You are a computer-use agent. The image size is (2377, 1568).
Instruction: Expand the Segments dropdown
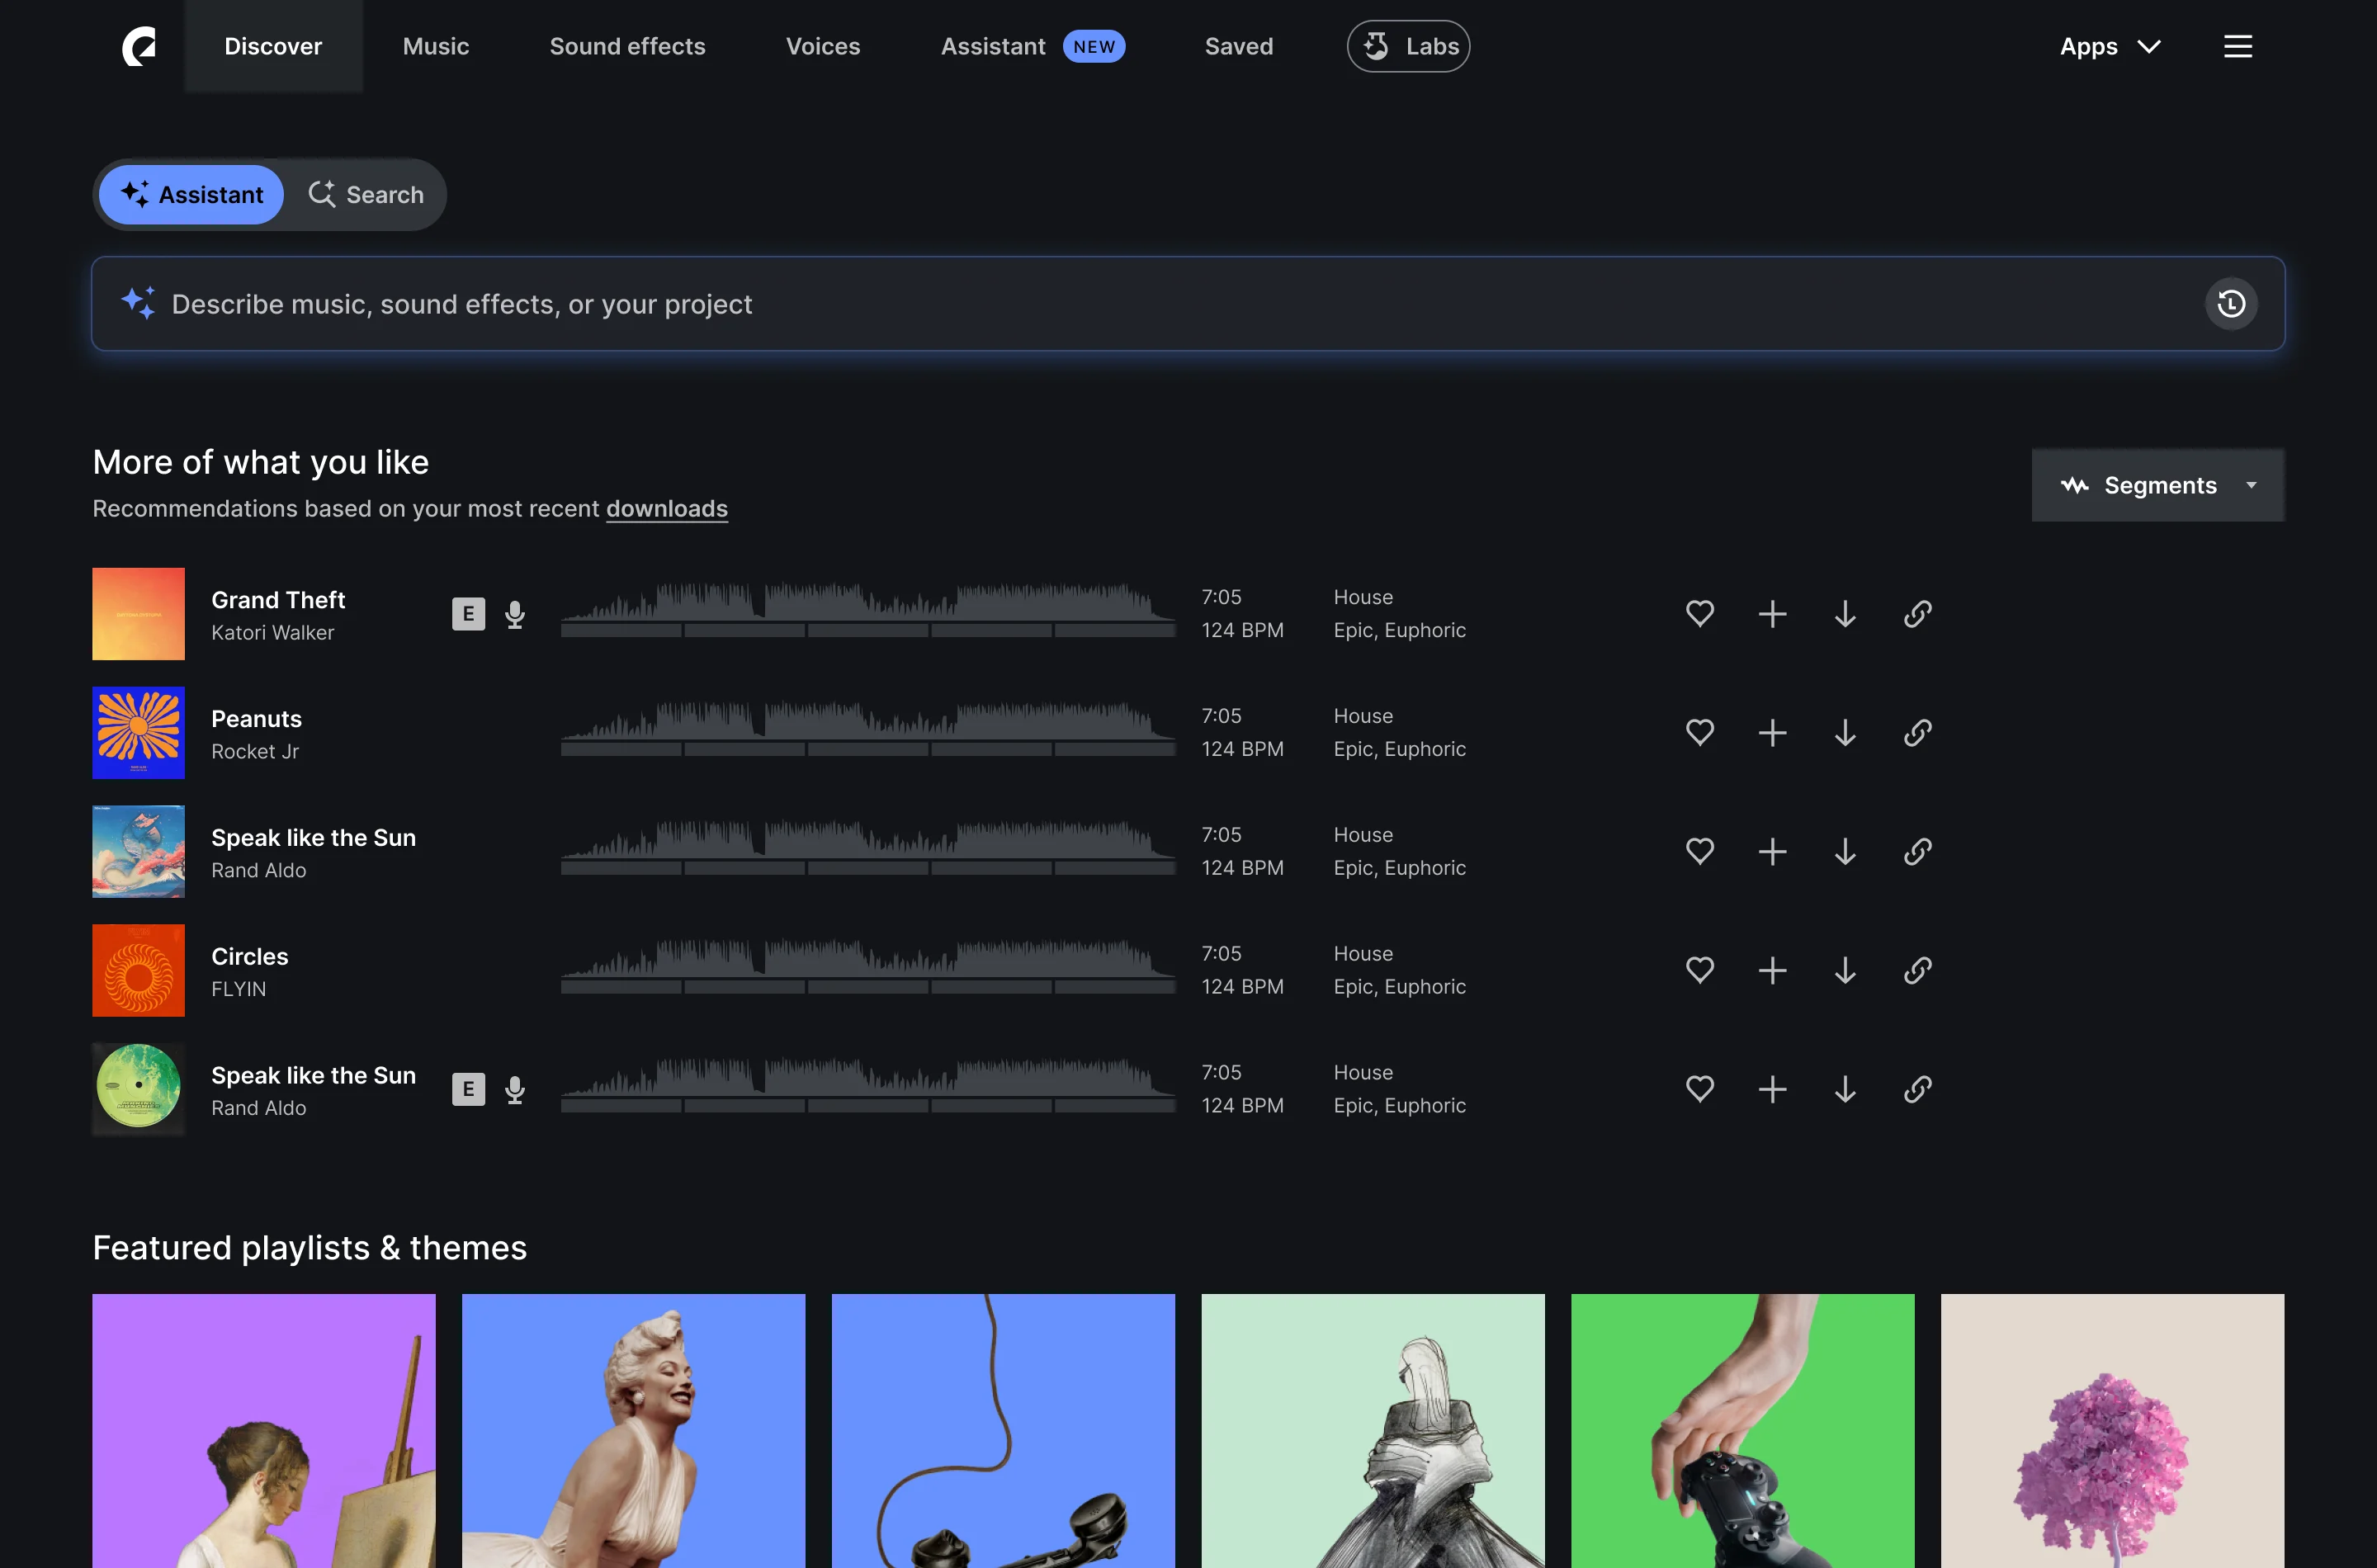pyautogui.click(x=2157, y=485)
